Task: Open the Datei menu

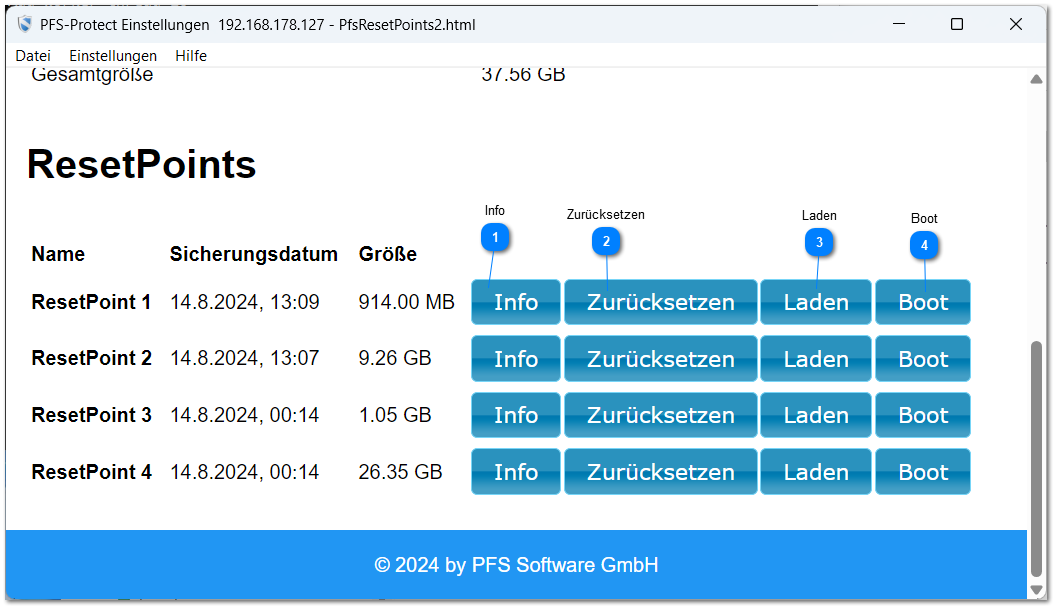Action: pyautogui.click(x=33, y=56)
